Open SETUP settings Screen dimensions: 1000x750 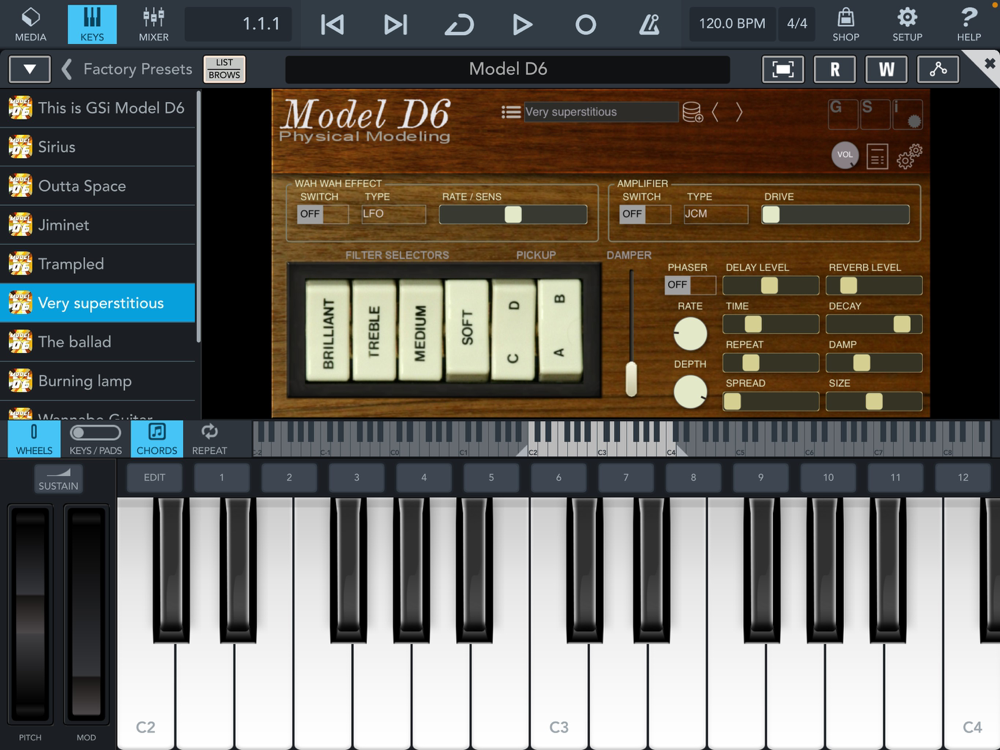click(907, 24)
